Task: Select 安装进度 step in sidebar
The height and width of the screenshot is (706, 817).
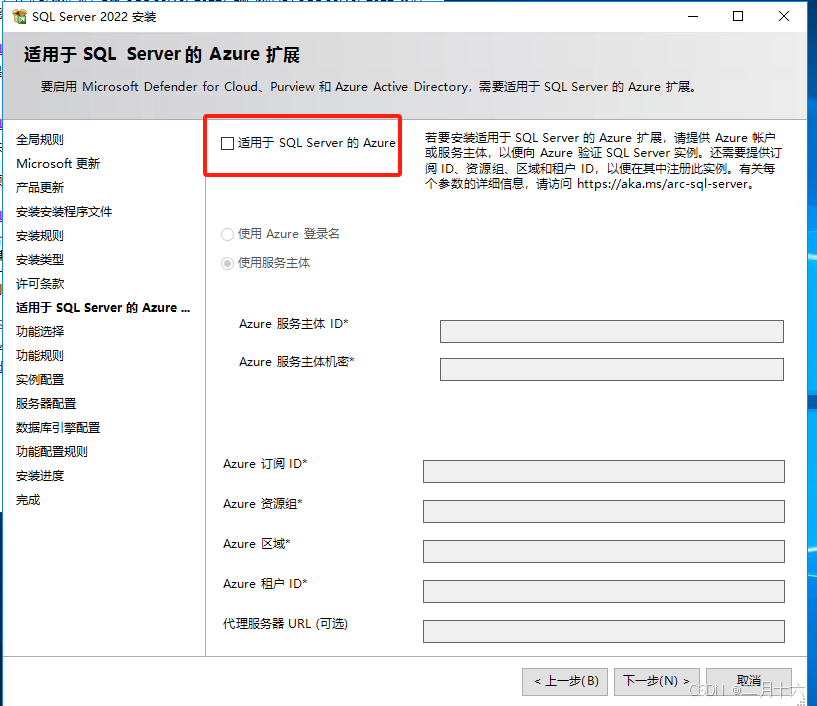Action: click(x=40, y=476)
